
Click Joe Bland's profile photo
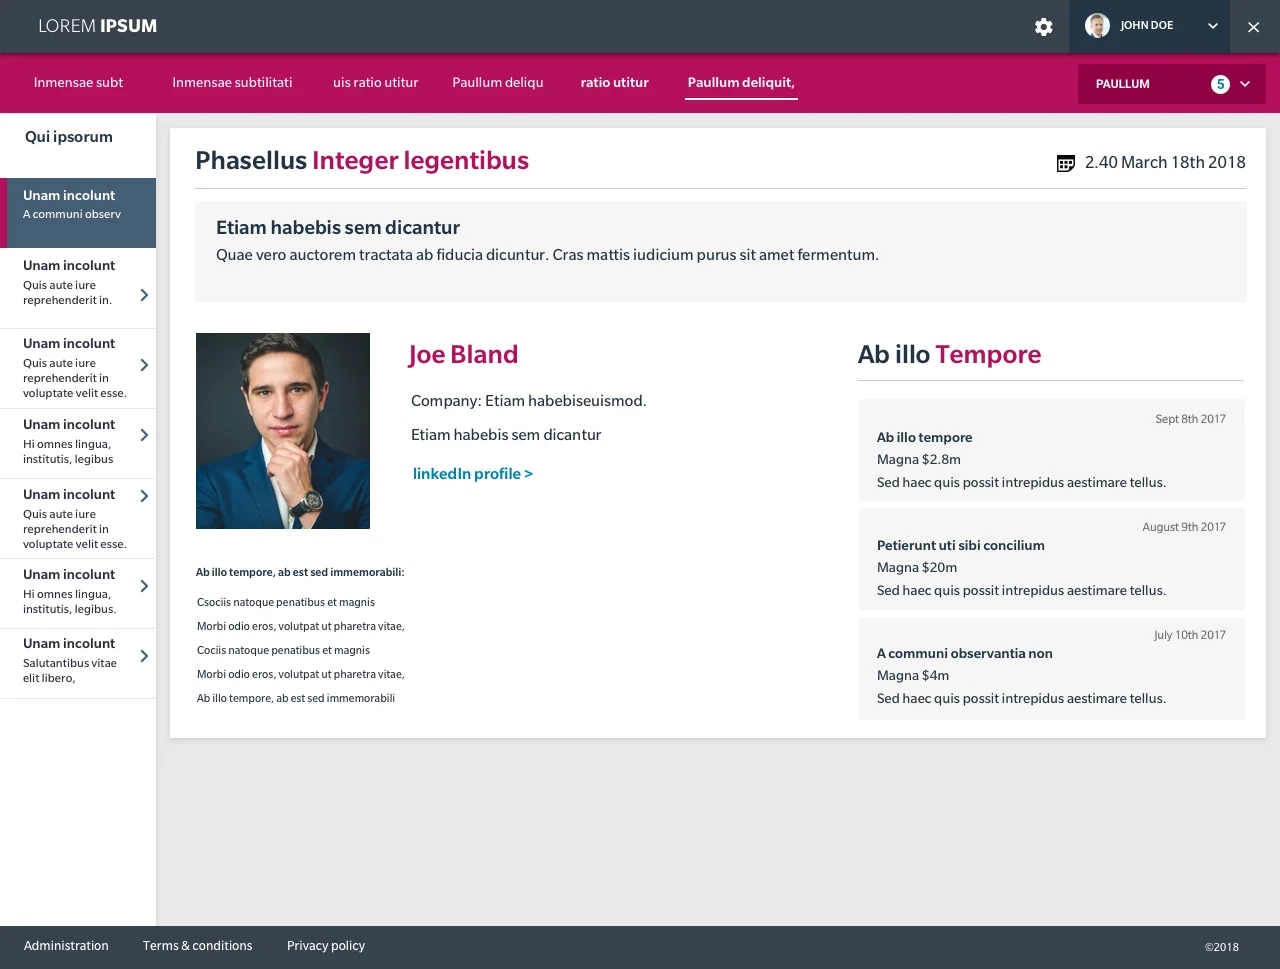283,431
